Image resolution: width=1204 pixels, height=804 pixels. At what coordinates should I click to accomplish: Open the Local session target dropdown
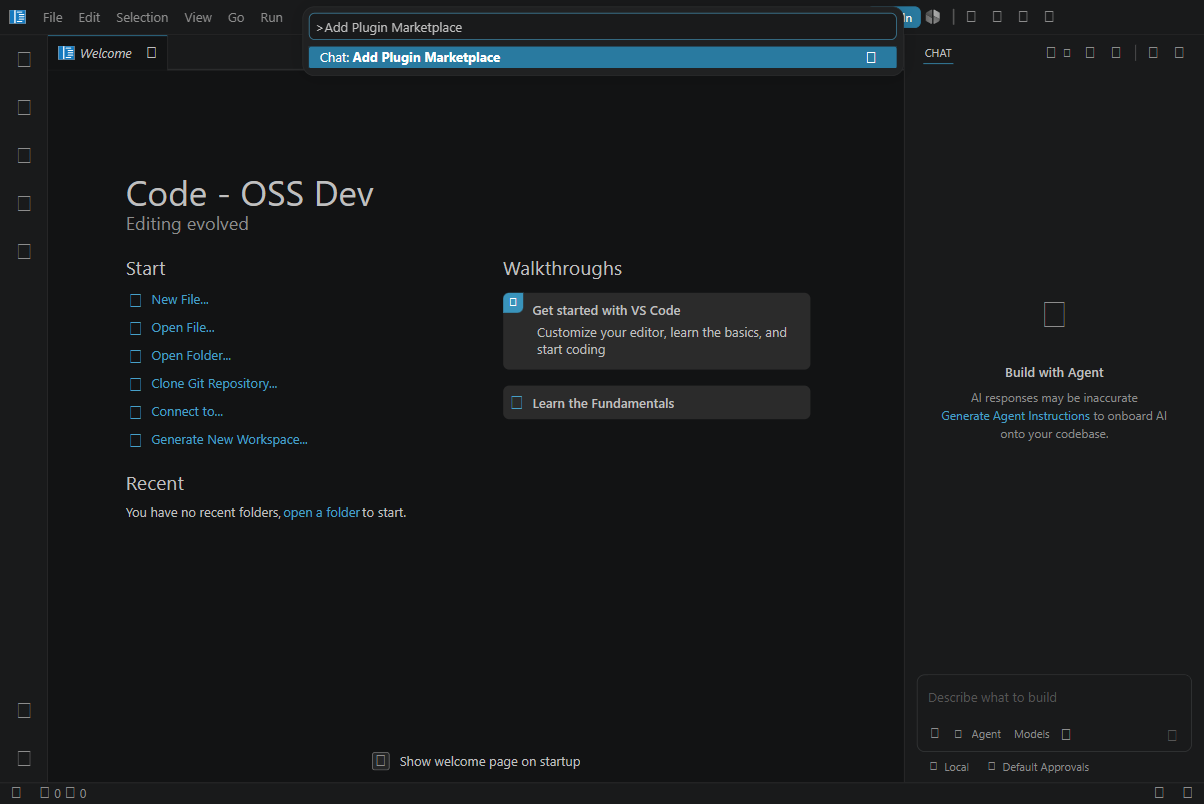pyautogui.click(x=949, y=767)
